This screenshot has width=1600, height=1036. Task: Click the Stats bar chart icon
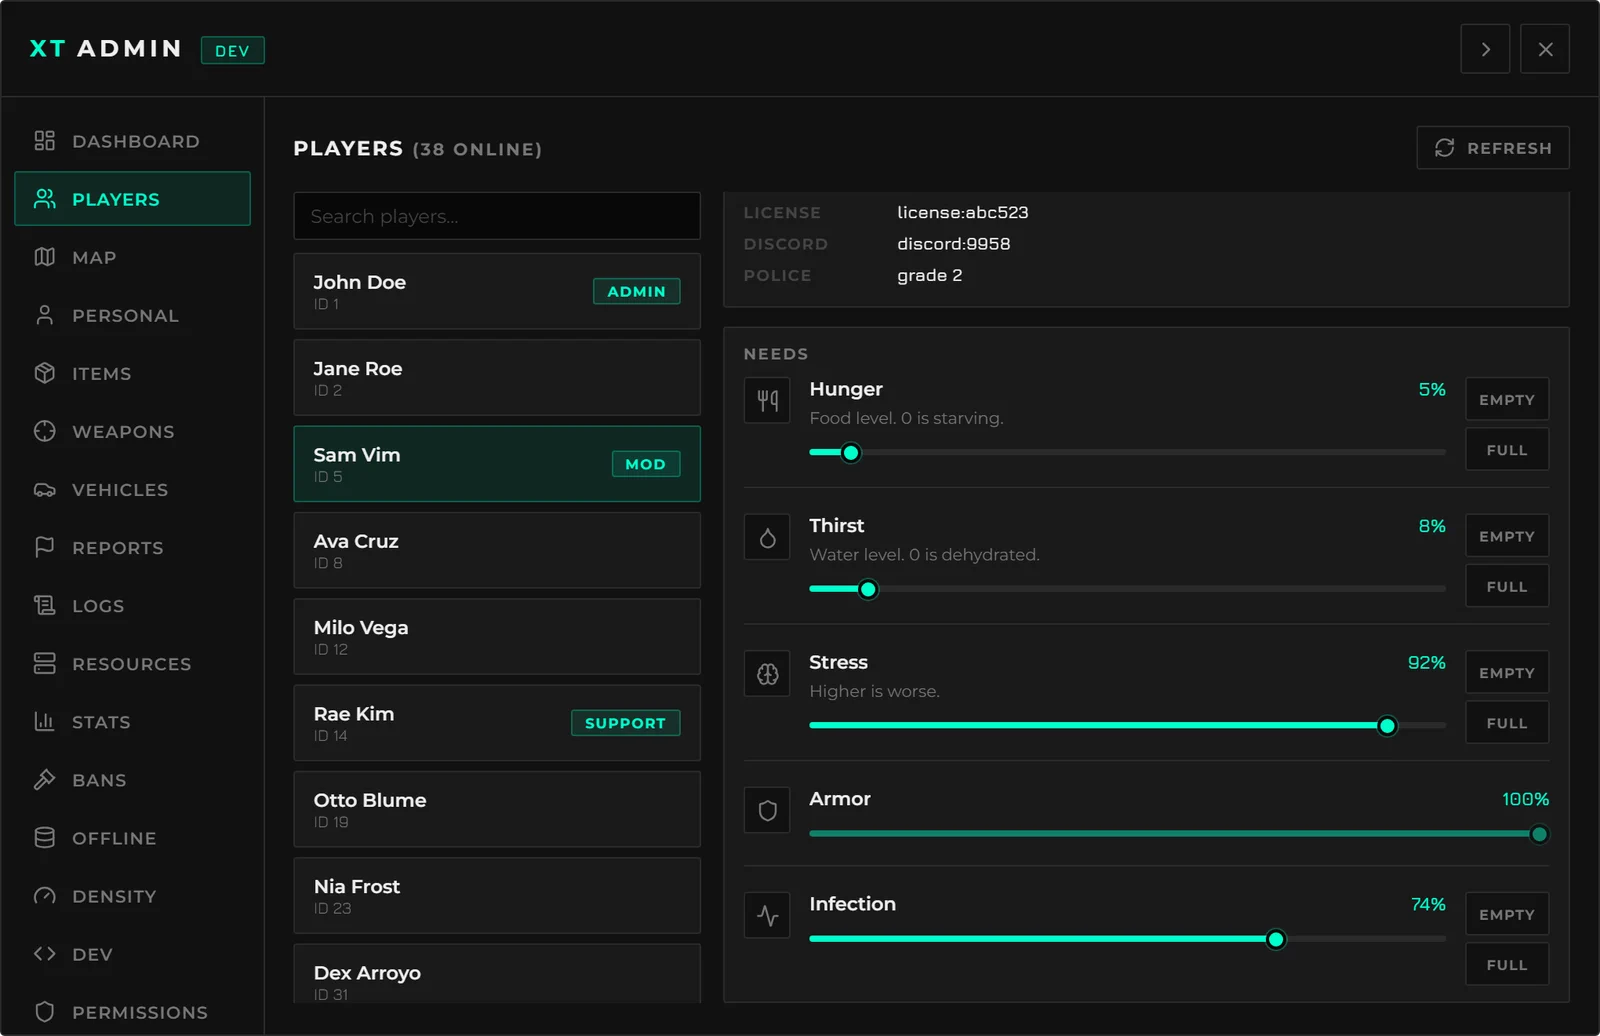point(44,721)
